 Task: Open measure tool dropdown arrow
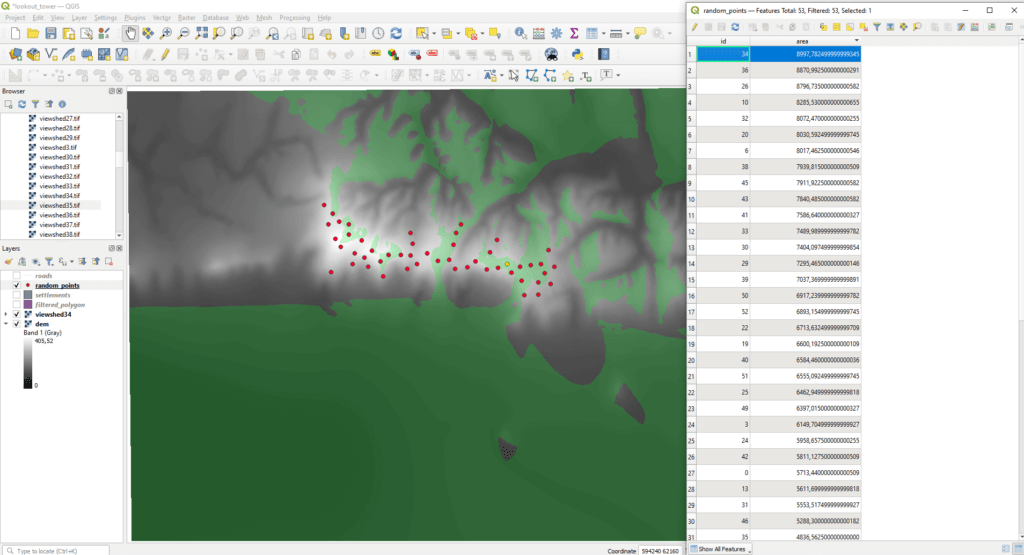tap(628, 33)
